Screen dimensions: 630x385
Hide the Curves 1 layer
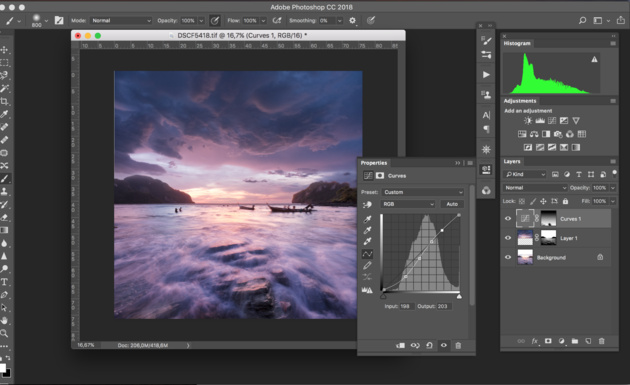[508, 219]
